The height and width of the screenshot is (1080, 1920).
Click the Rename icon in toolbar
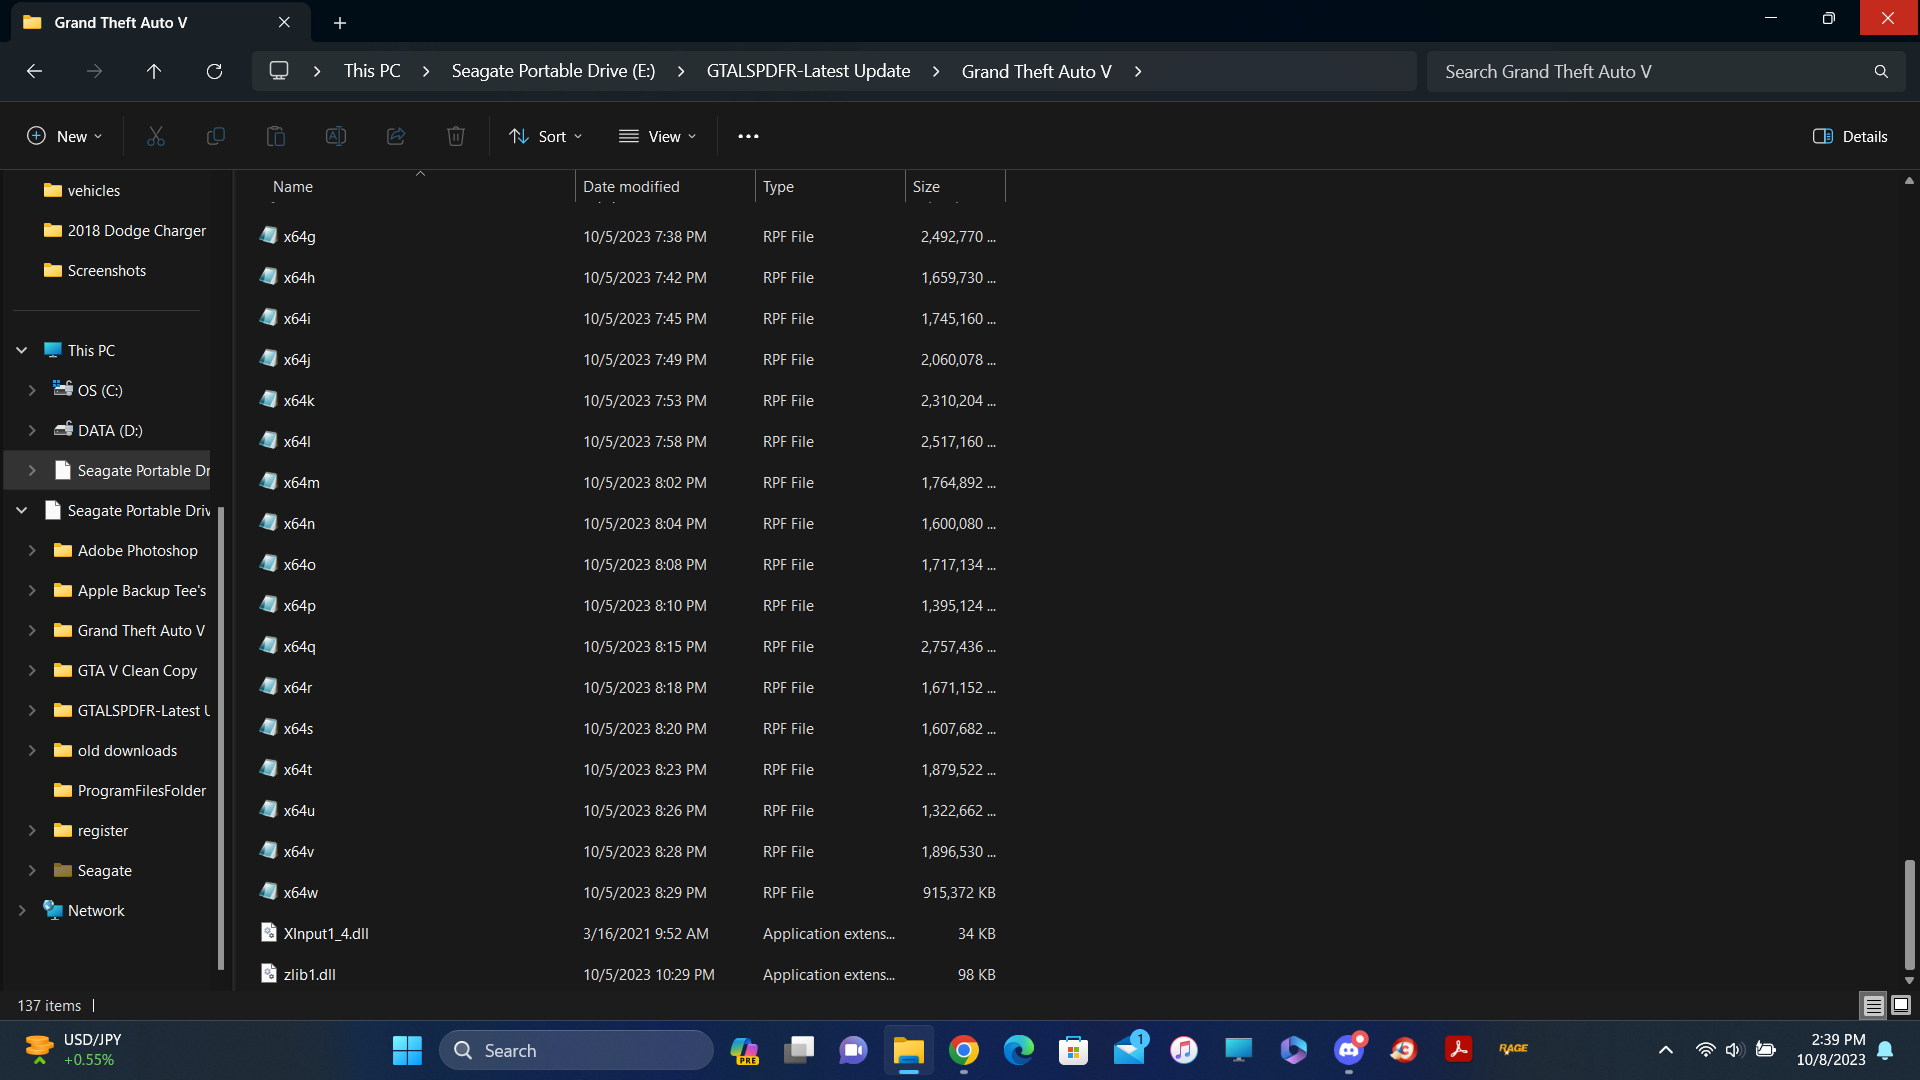click(336, 136)
